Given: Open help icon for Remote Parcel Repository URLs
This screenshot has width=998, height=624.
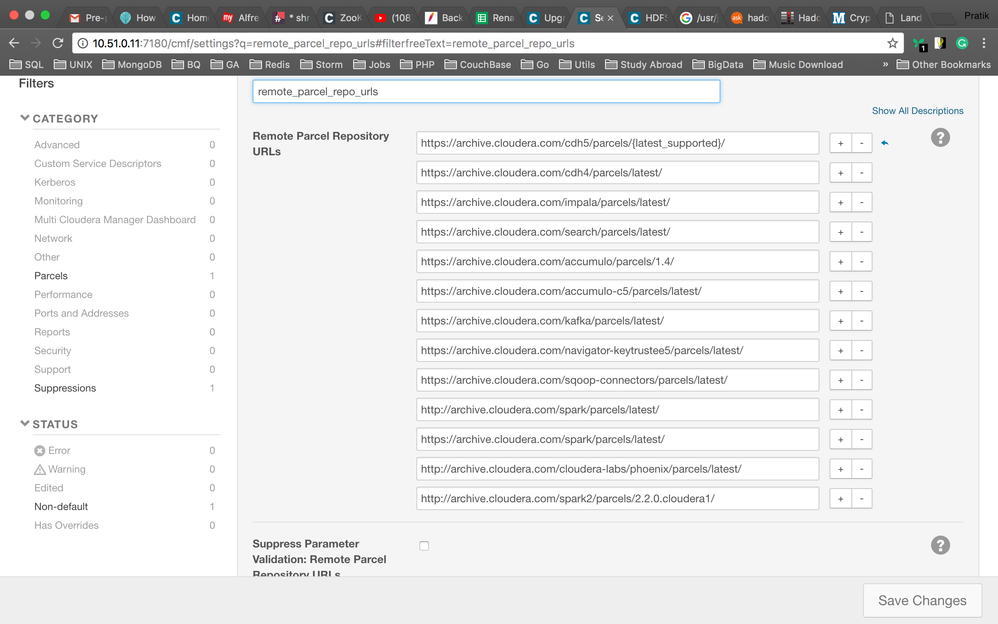Looking at the screenshot, I should (940, 138).
